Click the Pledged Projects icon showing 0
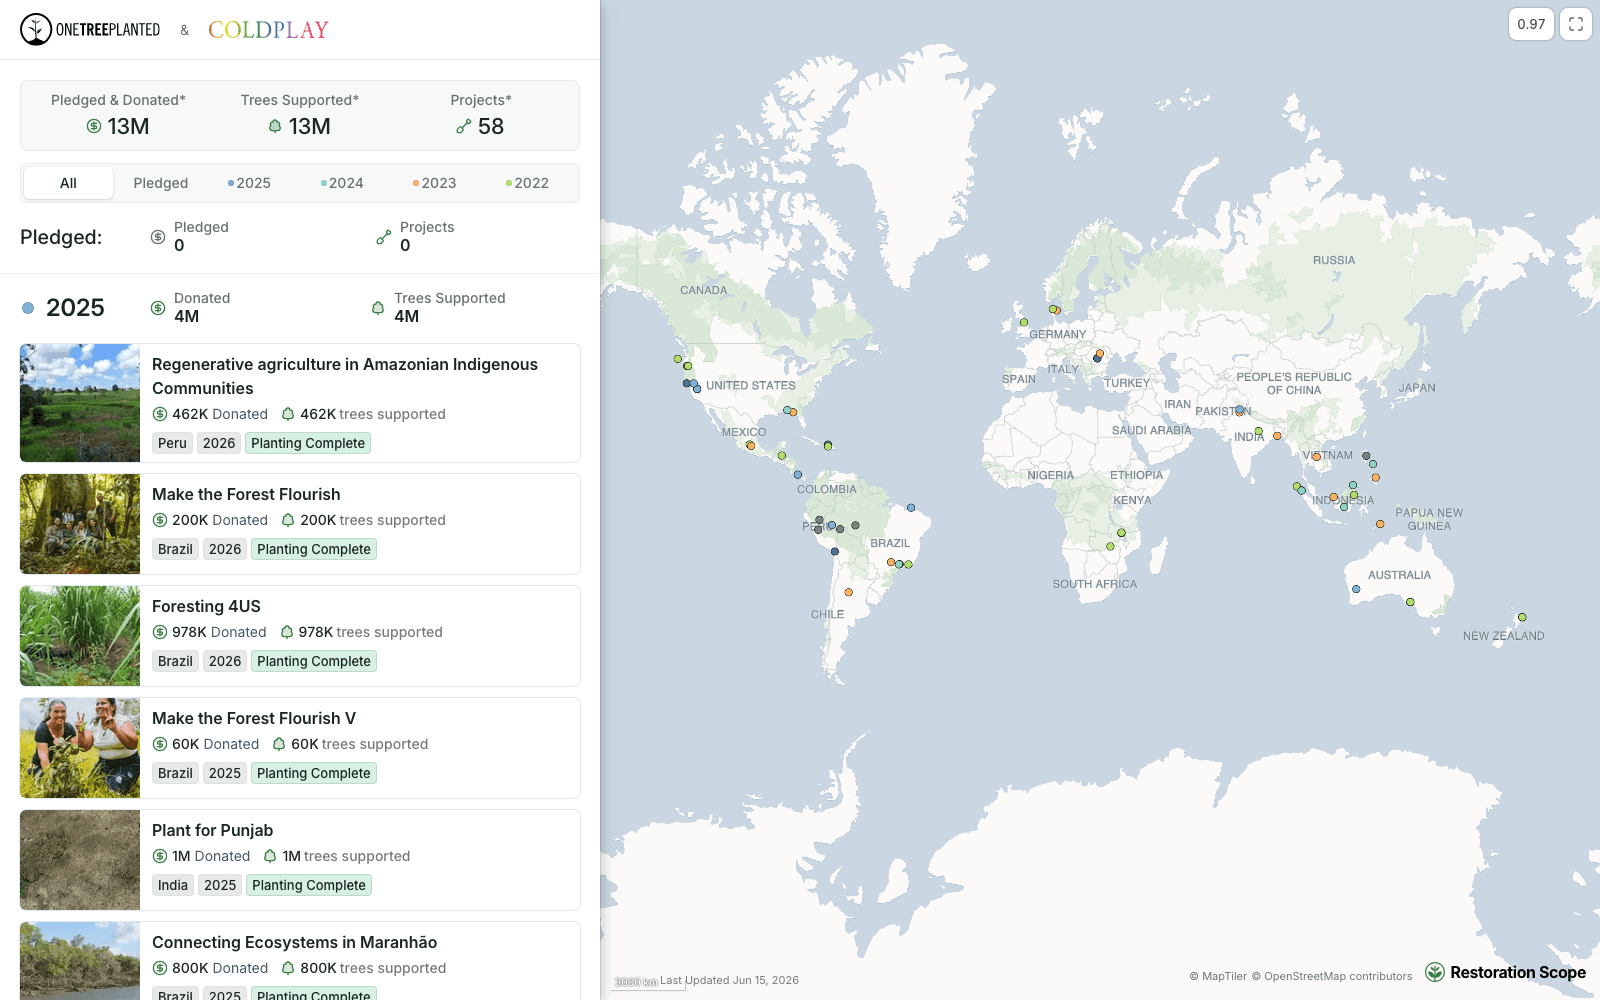 tap(384, 237)
